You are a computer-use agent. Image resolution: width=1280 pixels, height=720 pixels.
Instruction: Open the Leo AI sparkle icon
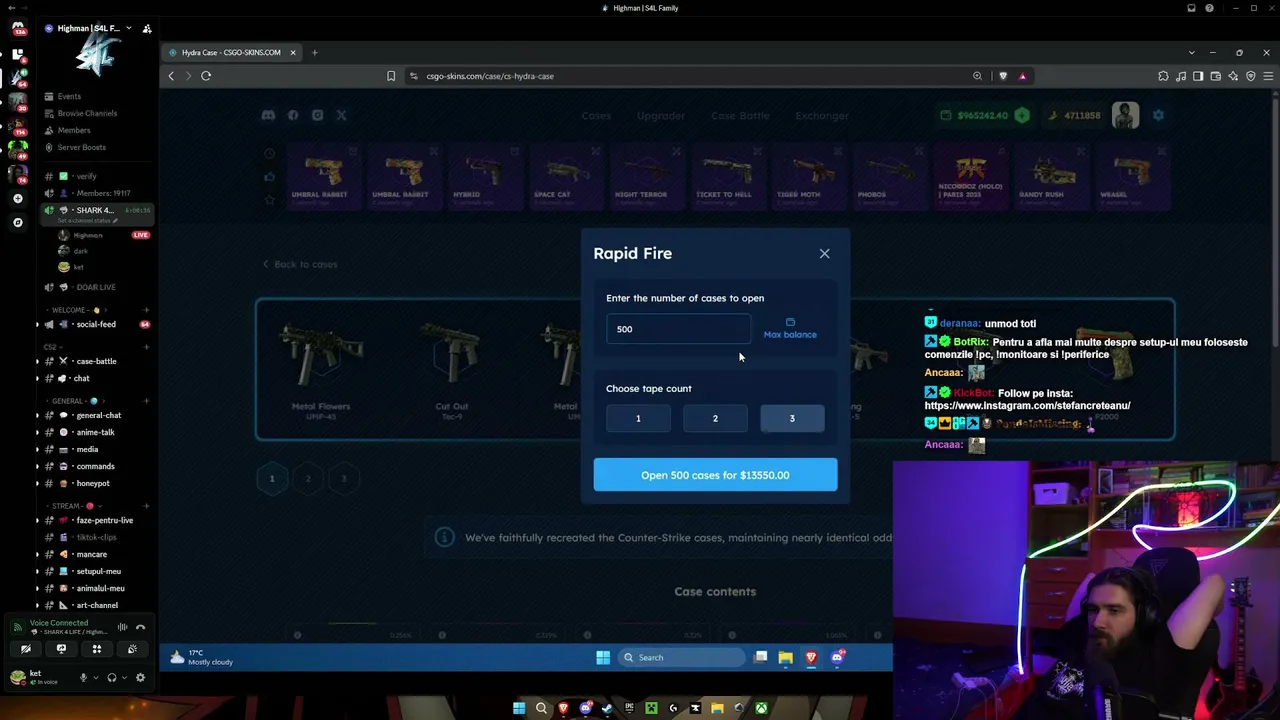pos(1233,76)
